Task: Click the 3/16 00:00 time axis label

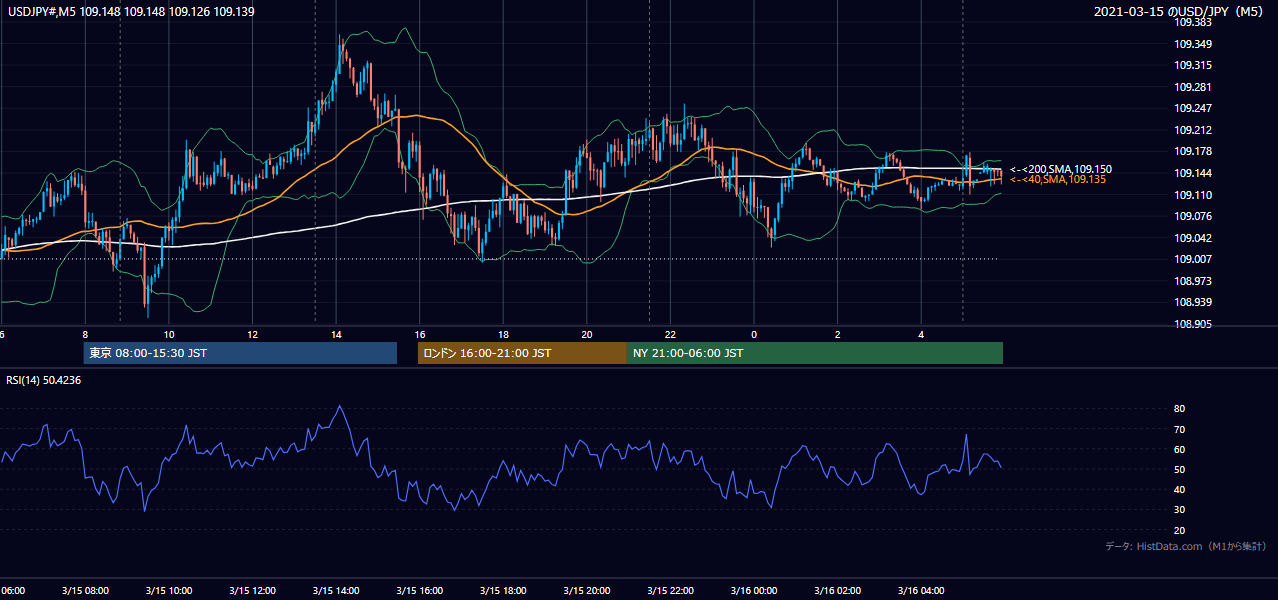Action: click(754, 590)
